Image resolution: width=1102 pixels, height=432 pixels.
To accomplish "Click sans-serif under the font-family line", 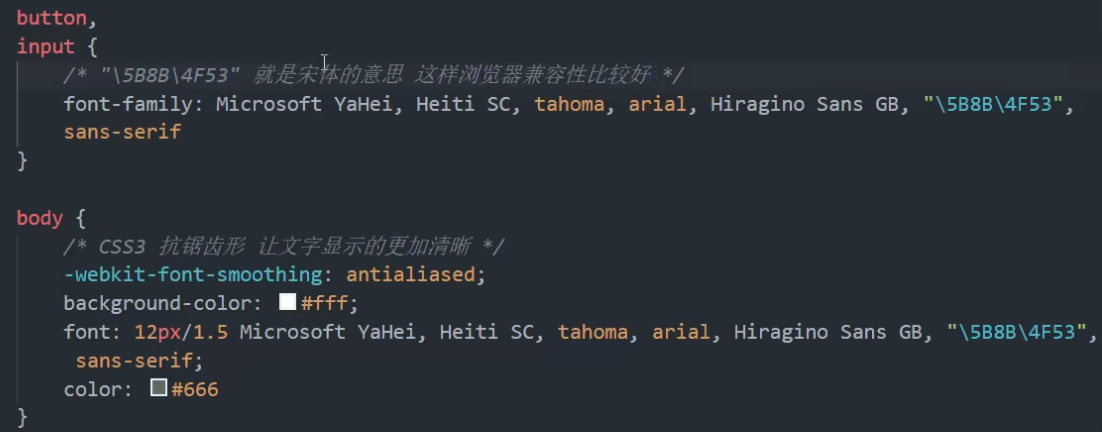I will [x=122, y=131].
